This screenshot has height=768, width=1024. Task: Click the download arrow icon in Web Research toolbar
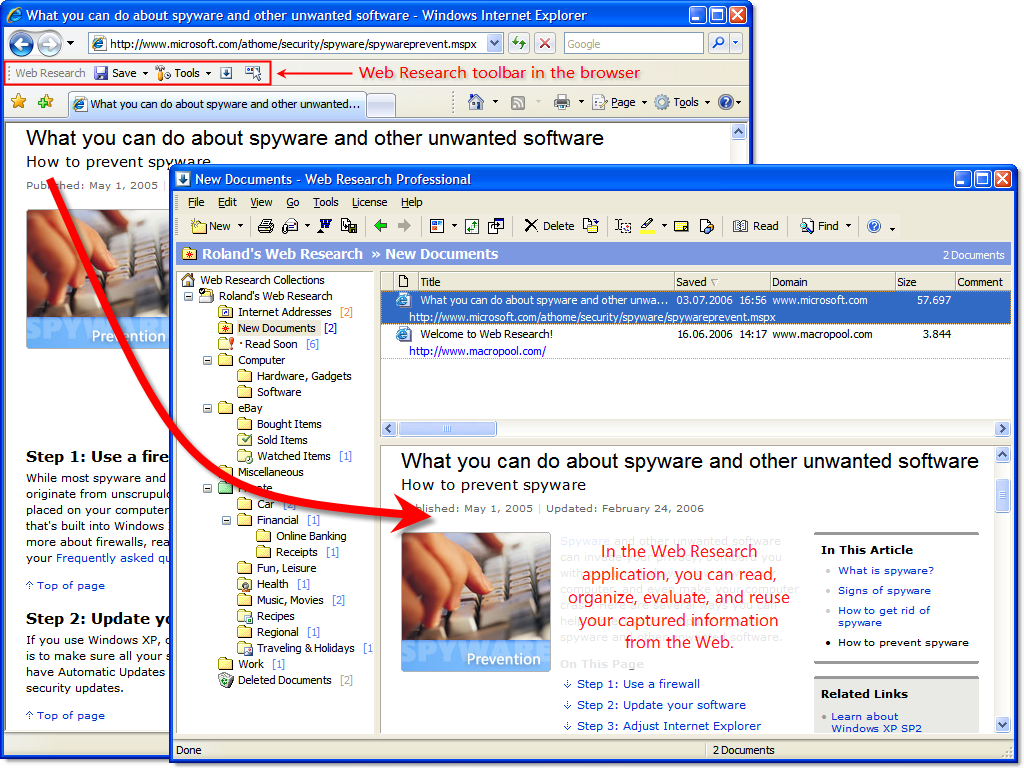[226, 73]
